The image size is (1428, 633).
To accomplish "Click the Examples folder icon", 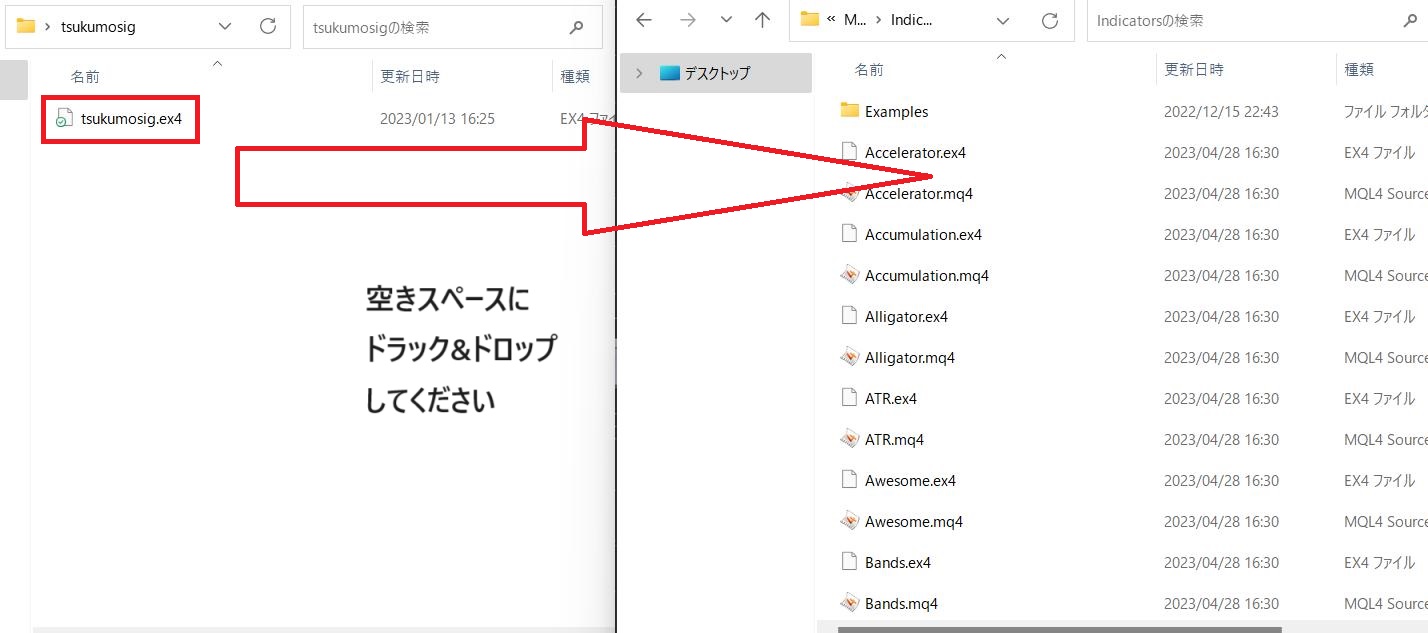I will pos(850,111).
